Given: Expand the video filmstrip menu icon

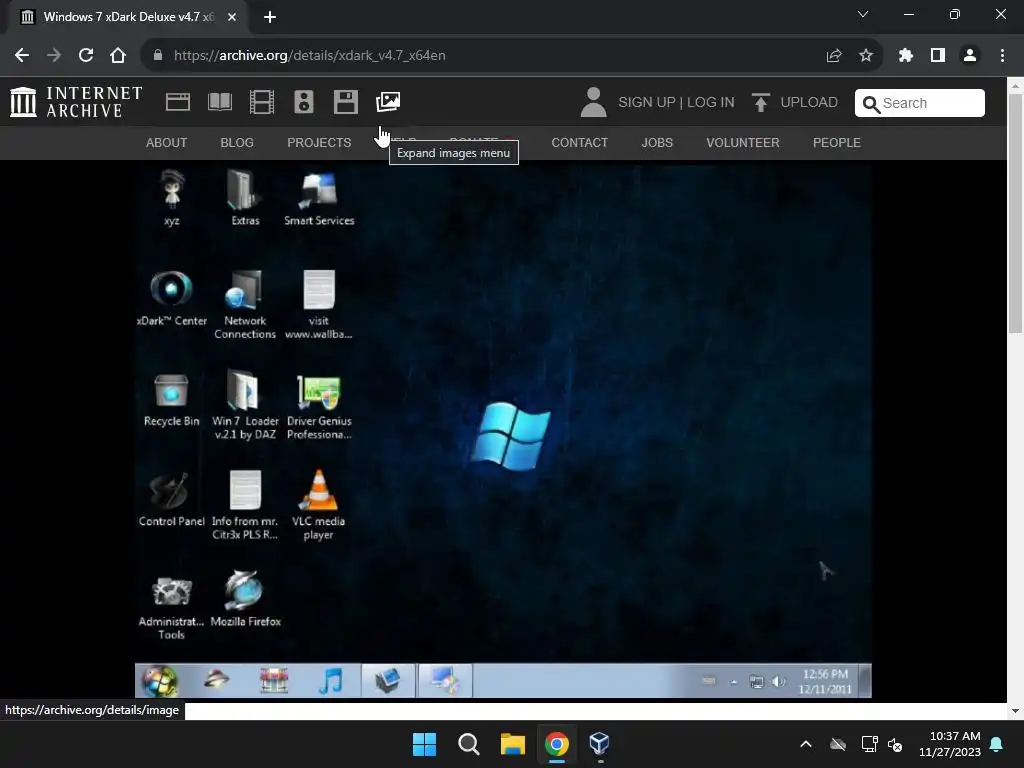Looking at the screenshot, I should (262, 103).
